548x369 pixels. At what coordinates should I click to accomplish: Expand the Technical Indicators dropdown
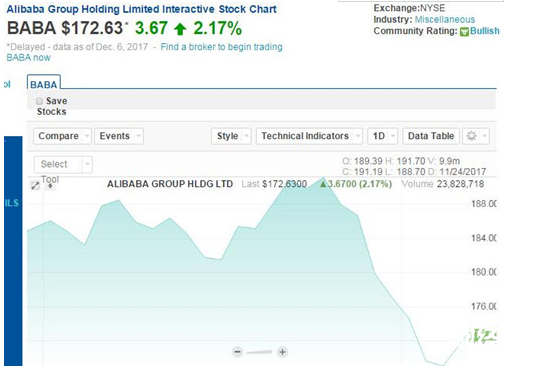pos(309,136)
